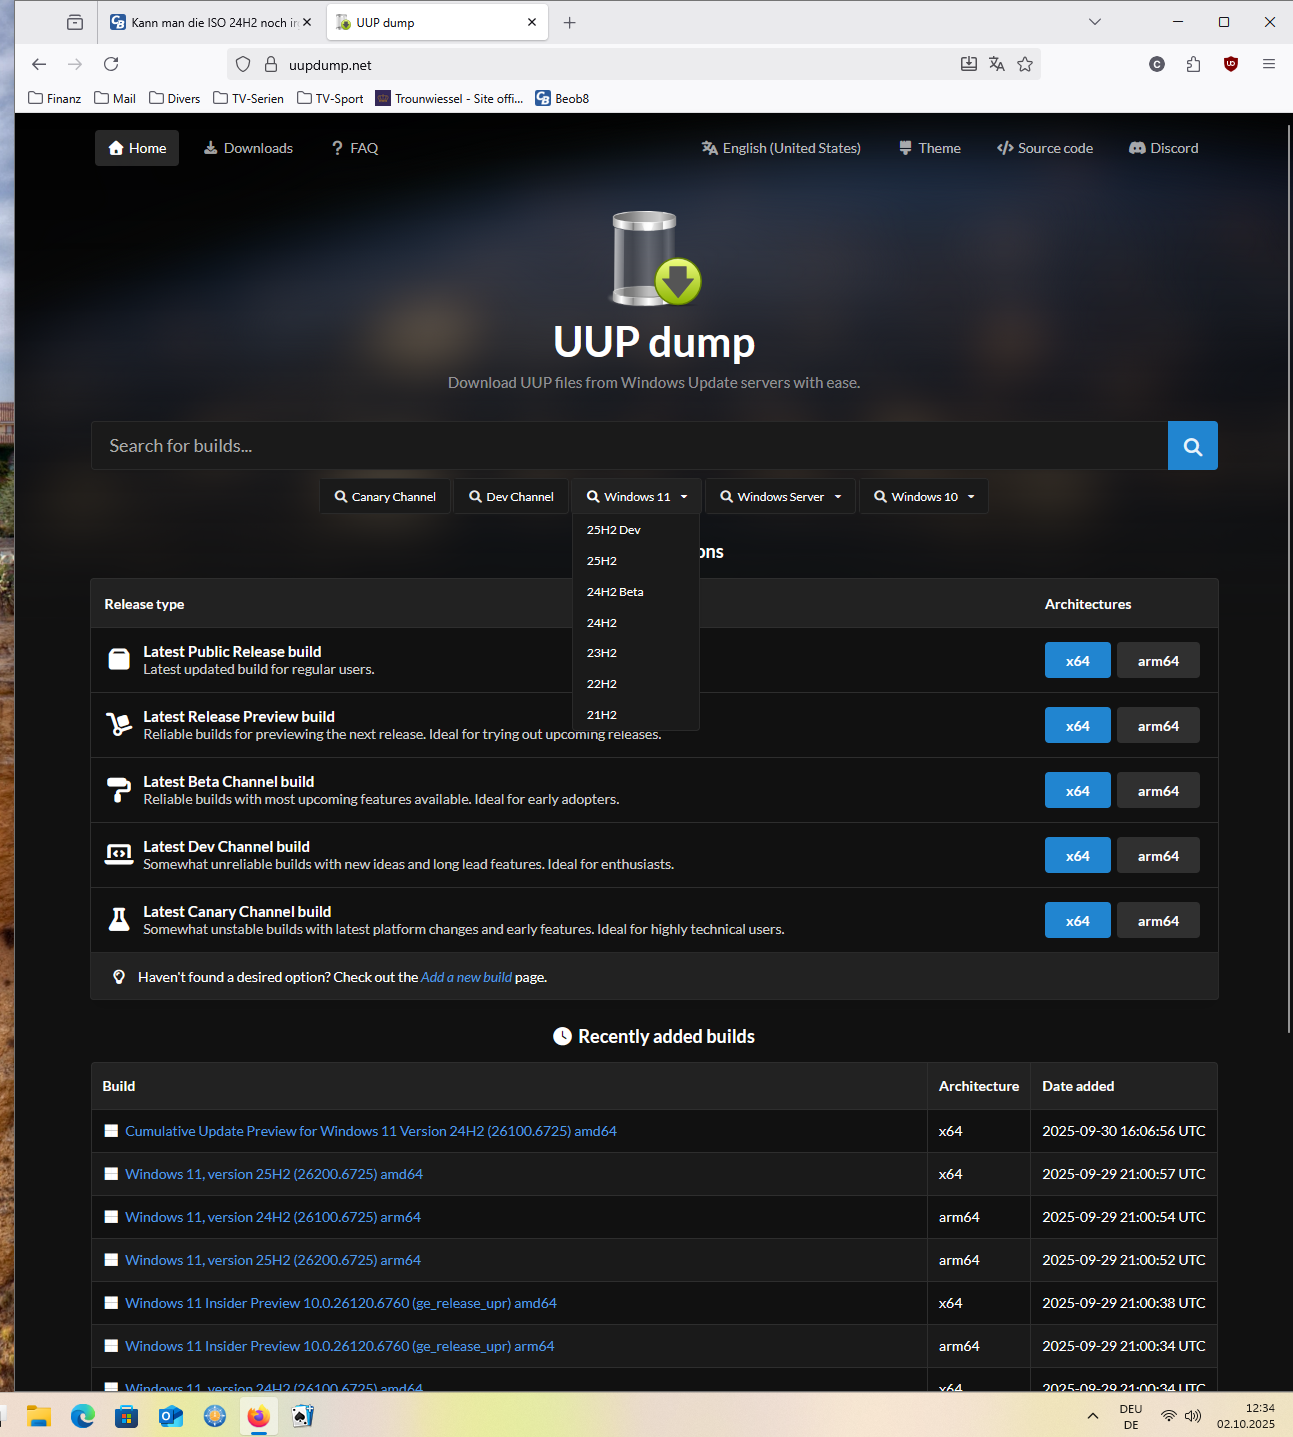Screen dimensions: 1293x1437
Task: Click the UUP dump logo image
Action: coord(655,258)
